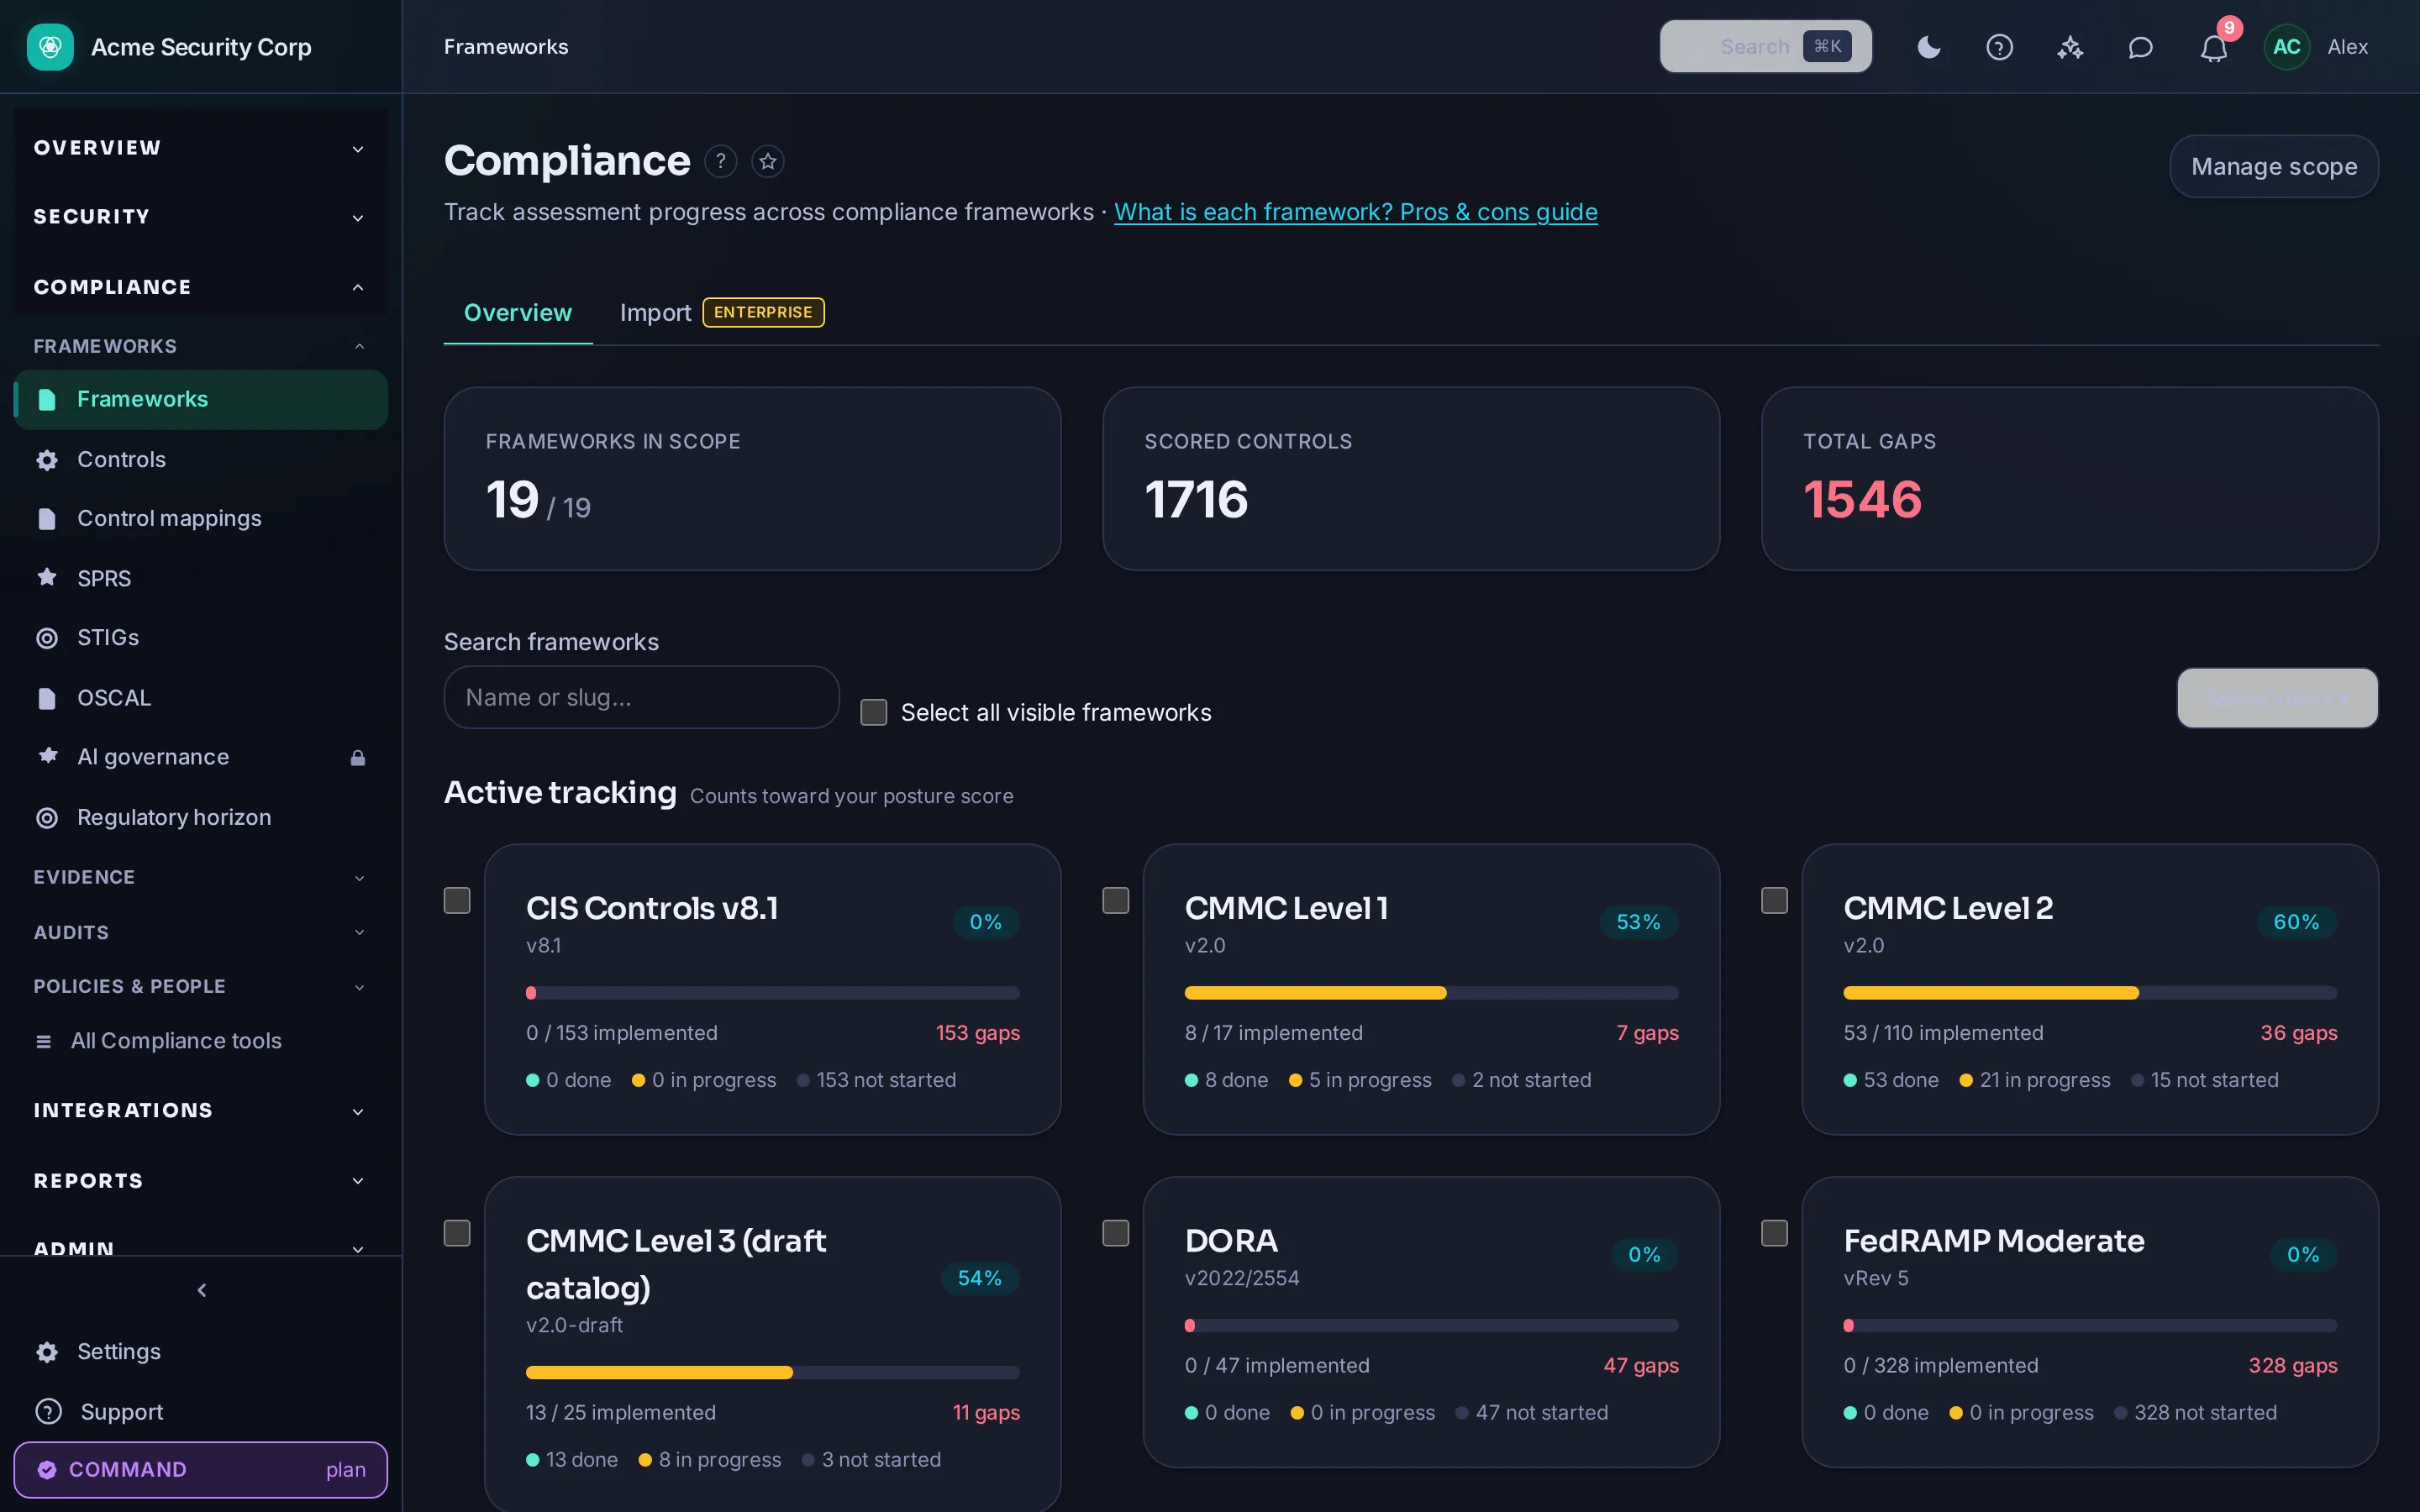Select the CMMC Level 3 draft catalog checkbox

[457, 1233]
